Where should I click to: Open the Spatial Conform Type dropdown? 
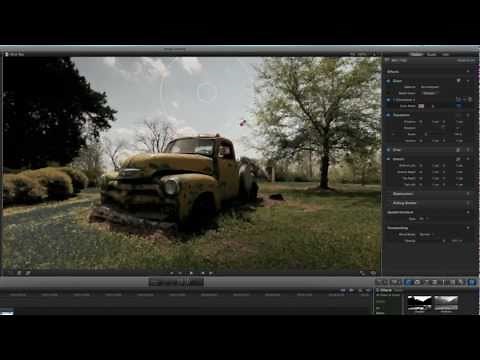click(424, 219)
